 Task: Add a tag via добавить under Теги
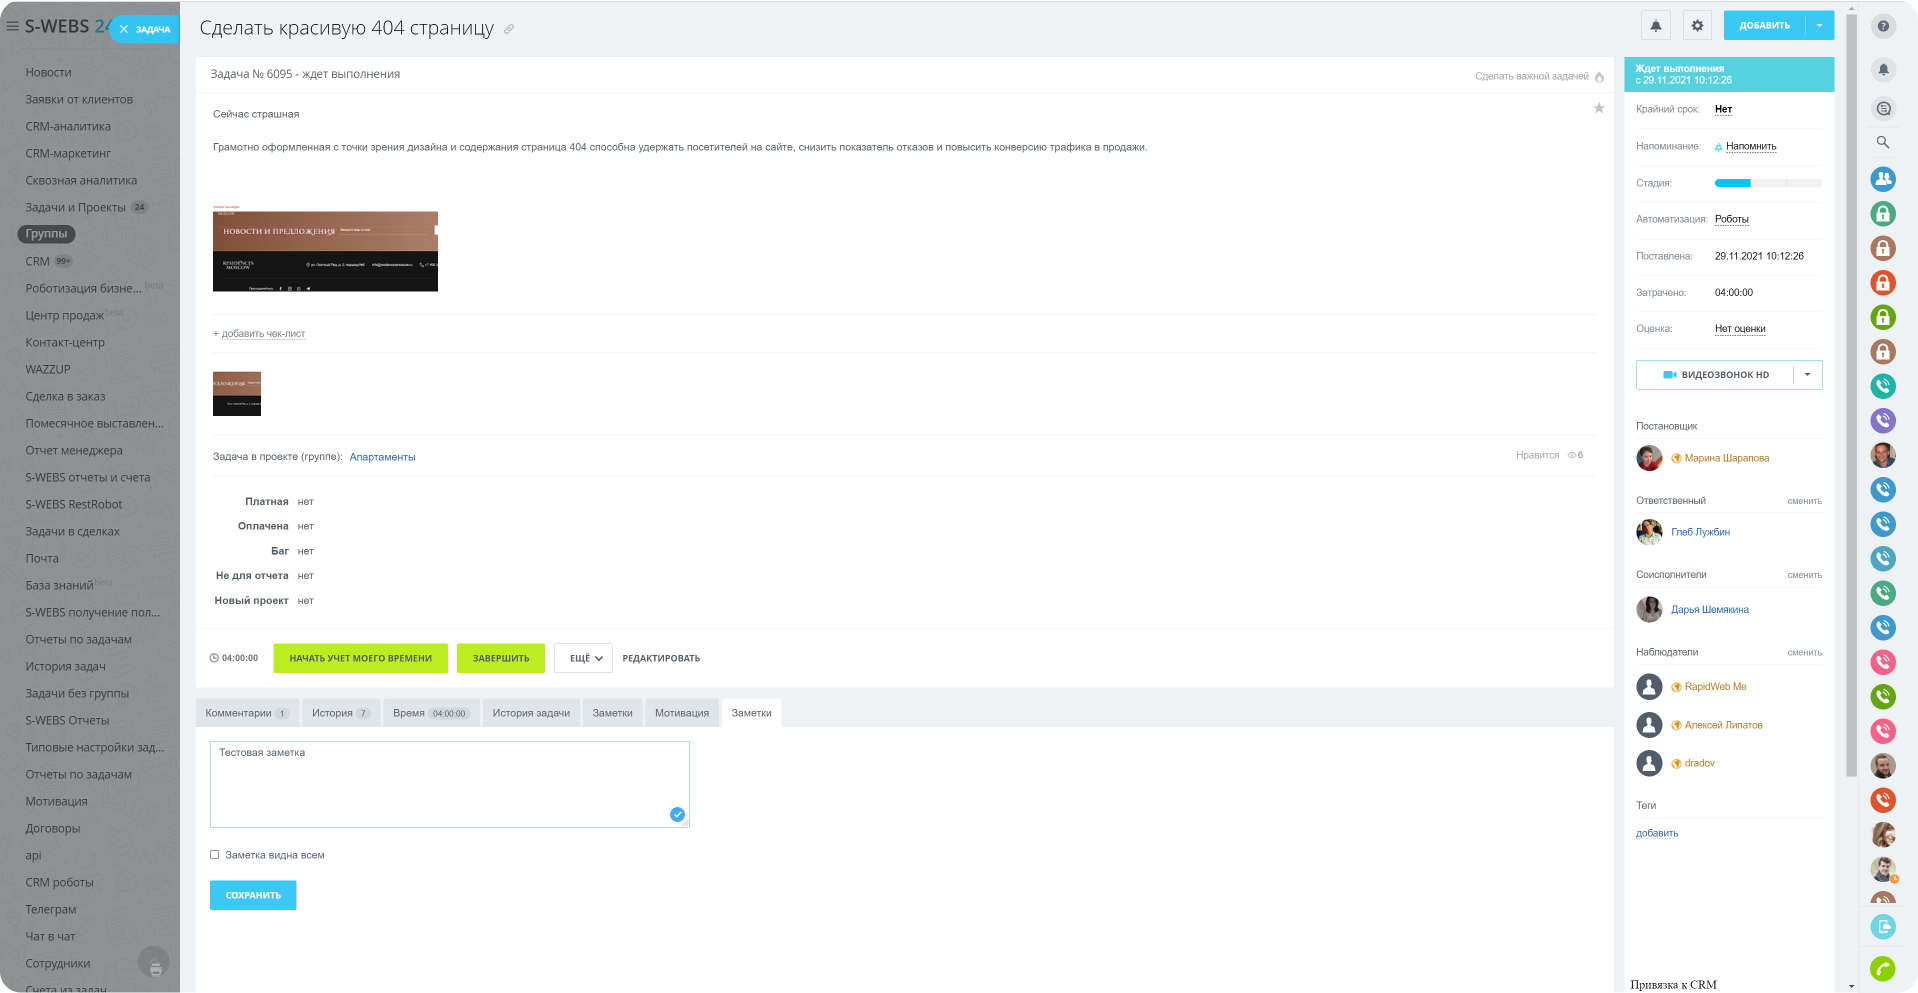(1657, 833)
